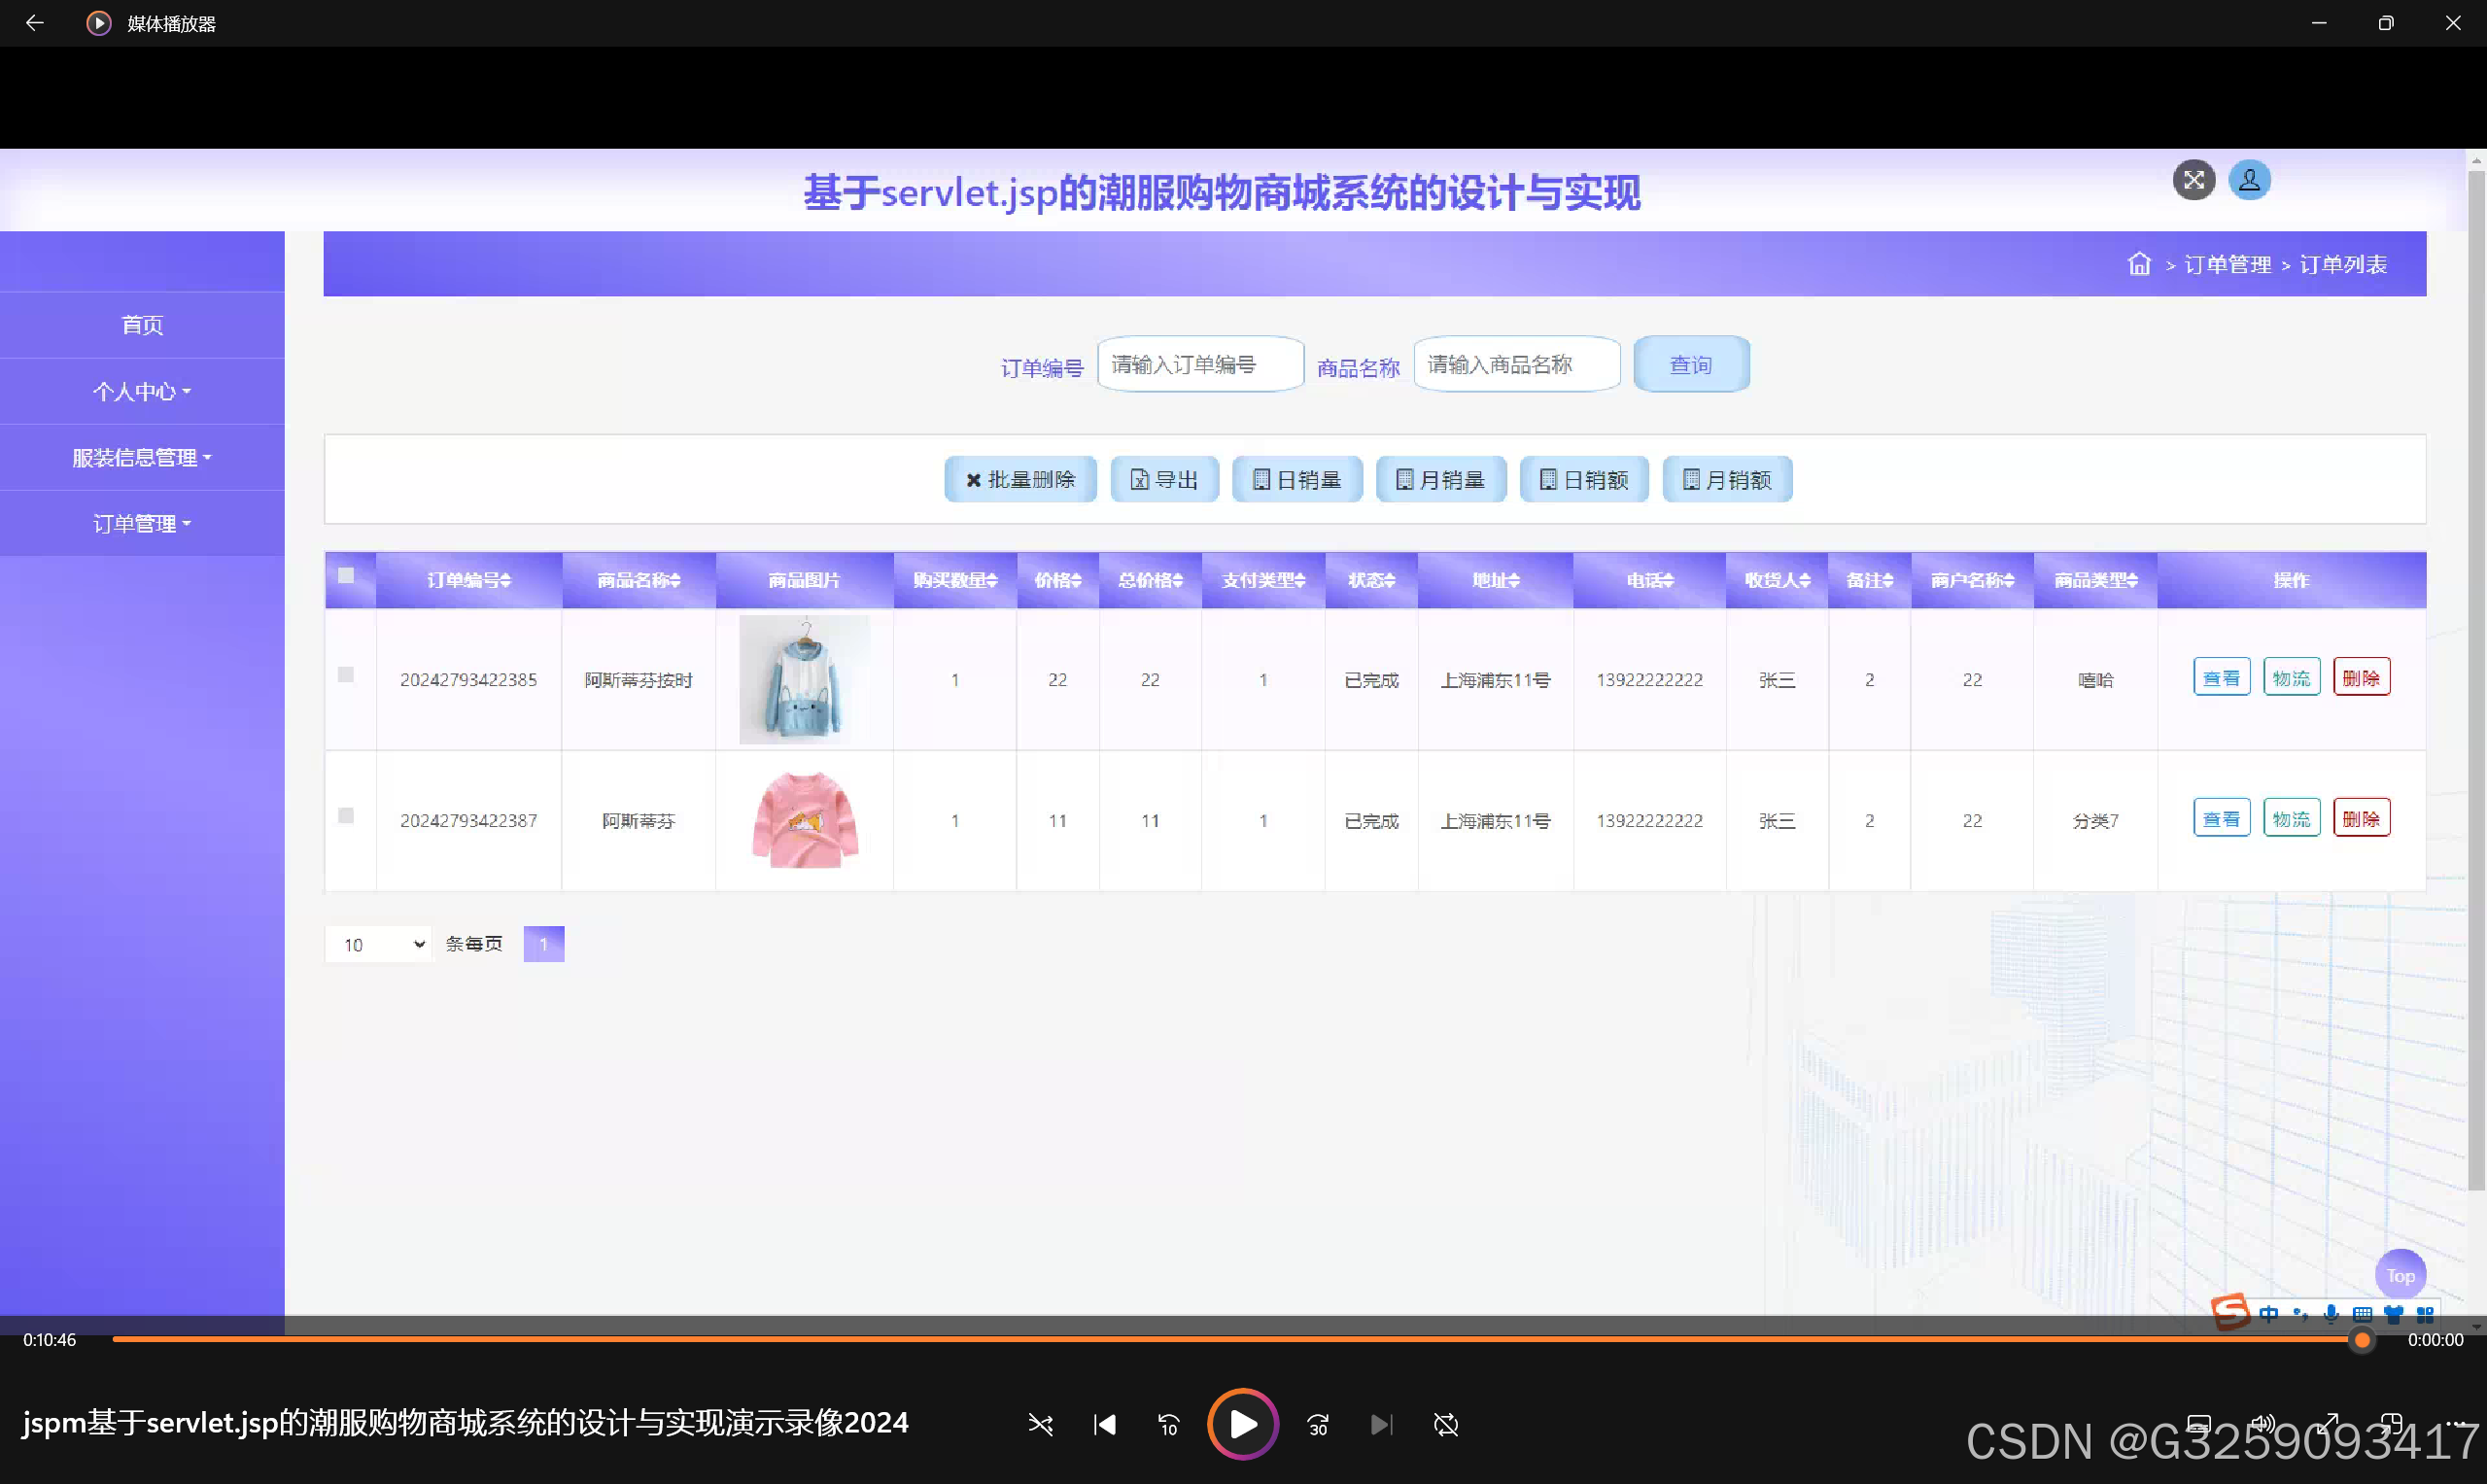Delete order 20242793422385 with 删除
This screenshot has height=1484, width=2487.
click(2361, 677)
